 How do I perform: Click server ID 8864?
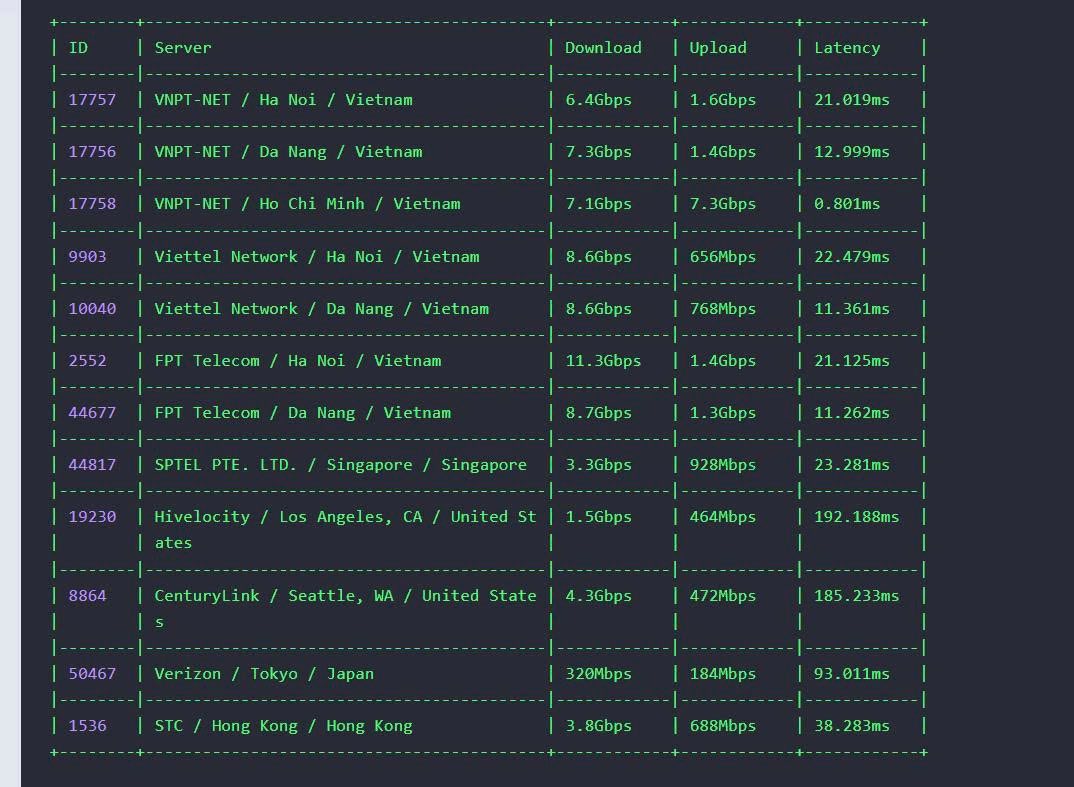87,596
